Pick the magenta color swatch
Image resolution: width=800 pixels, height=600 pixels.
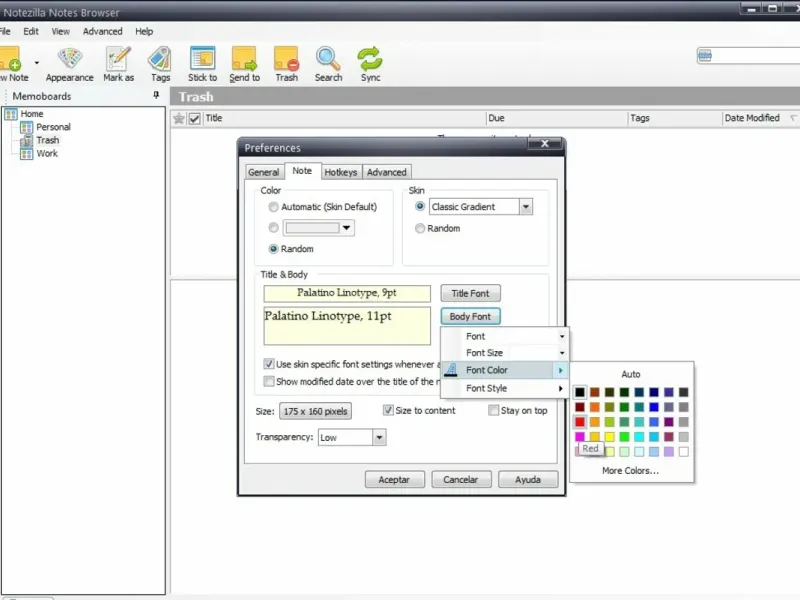580,437
